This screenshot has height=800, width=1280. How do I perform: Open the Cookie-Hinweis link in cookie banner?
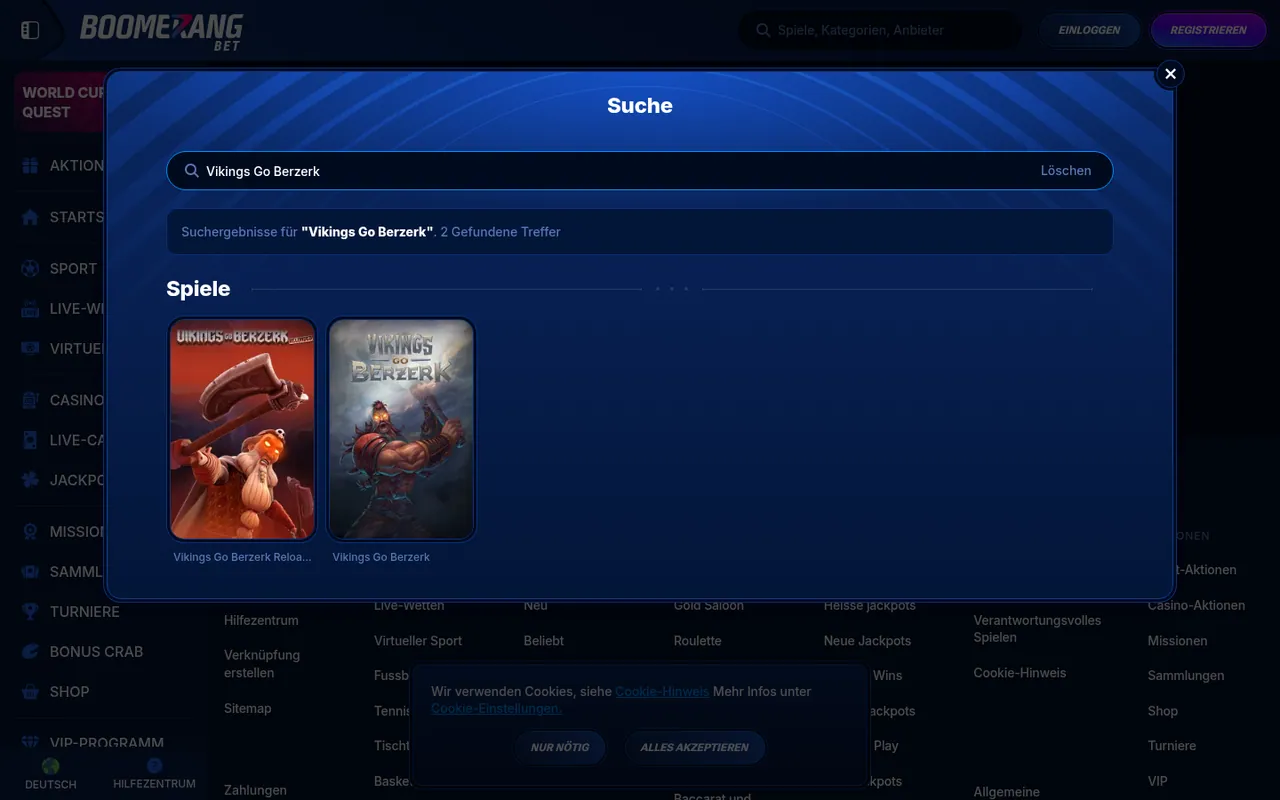click(662, 691)
